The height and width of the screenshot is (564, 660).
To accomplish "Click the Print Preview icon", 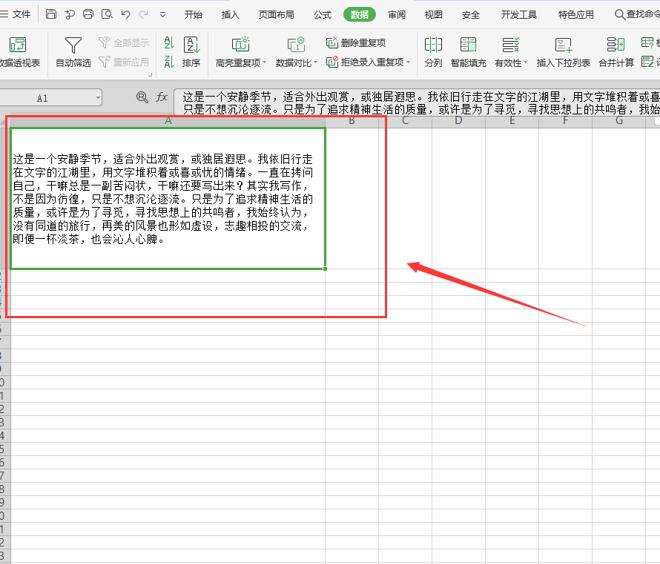I will 106,14.
